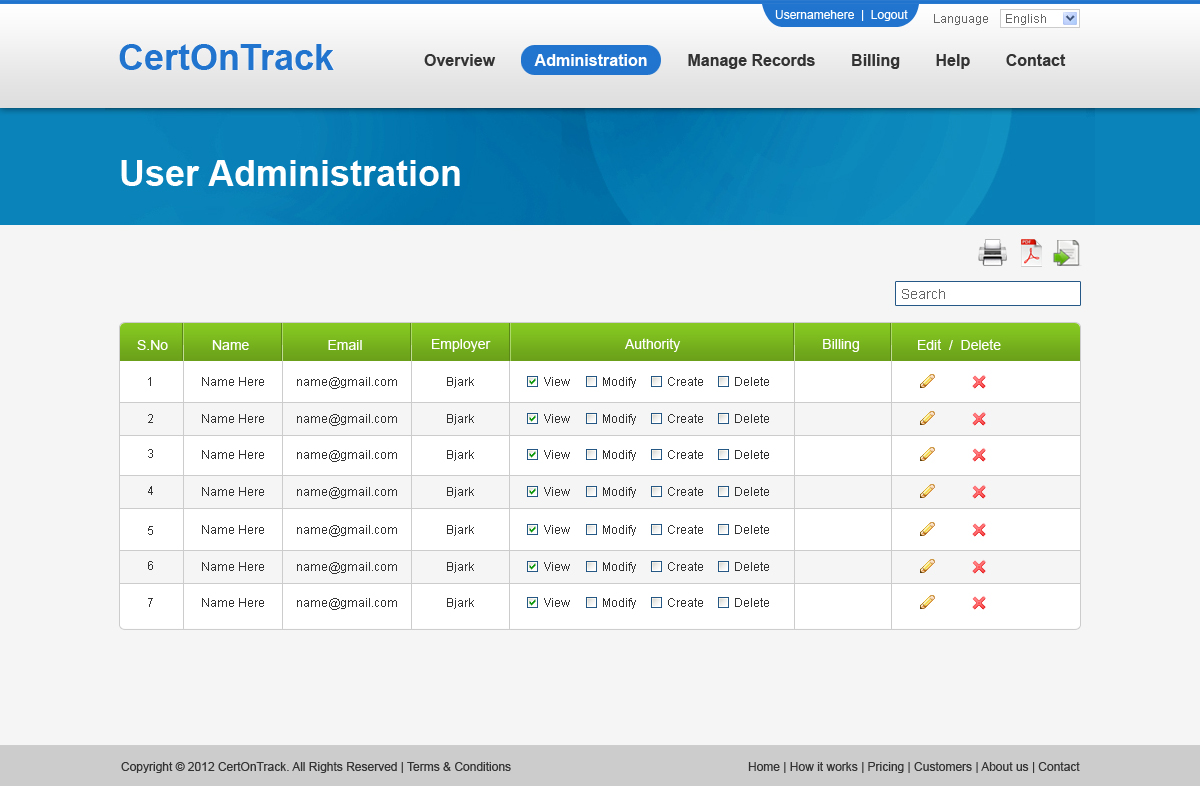1200x786 pixels.
Task: Go to the Manage Records menu
Action: [x=751, y=60]
